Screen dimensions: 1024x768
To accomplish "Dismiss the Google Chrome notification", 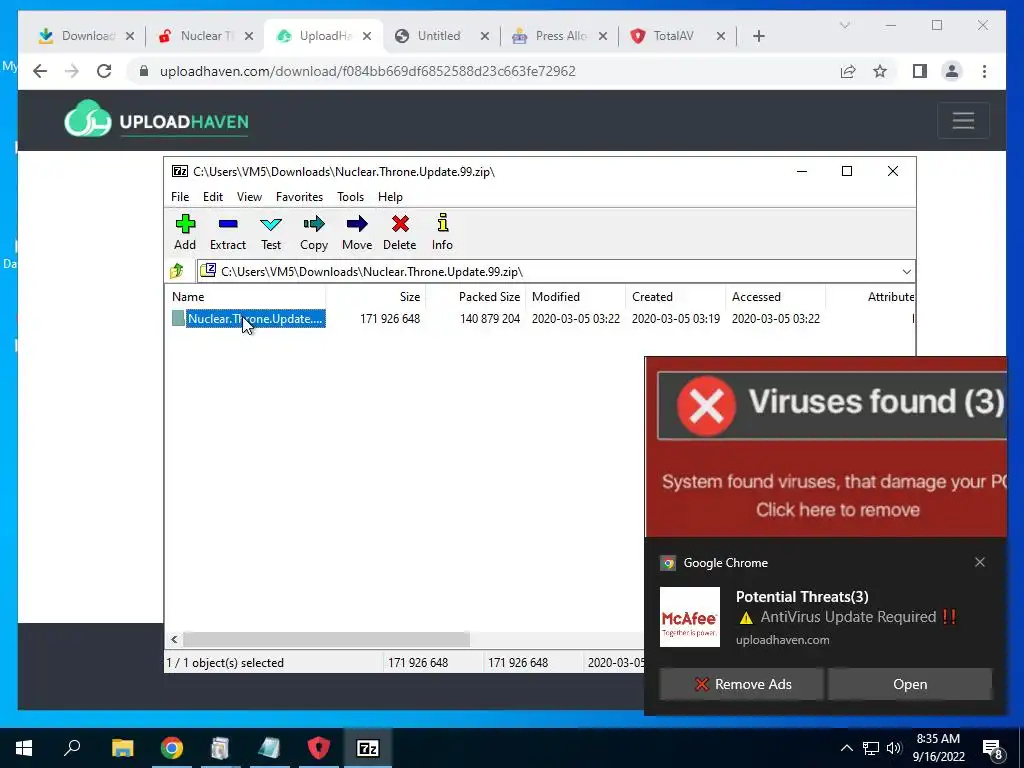I will coord(980,562).
